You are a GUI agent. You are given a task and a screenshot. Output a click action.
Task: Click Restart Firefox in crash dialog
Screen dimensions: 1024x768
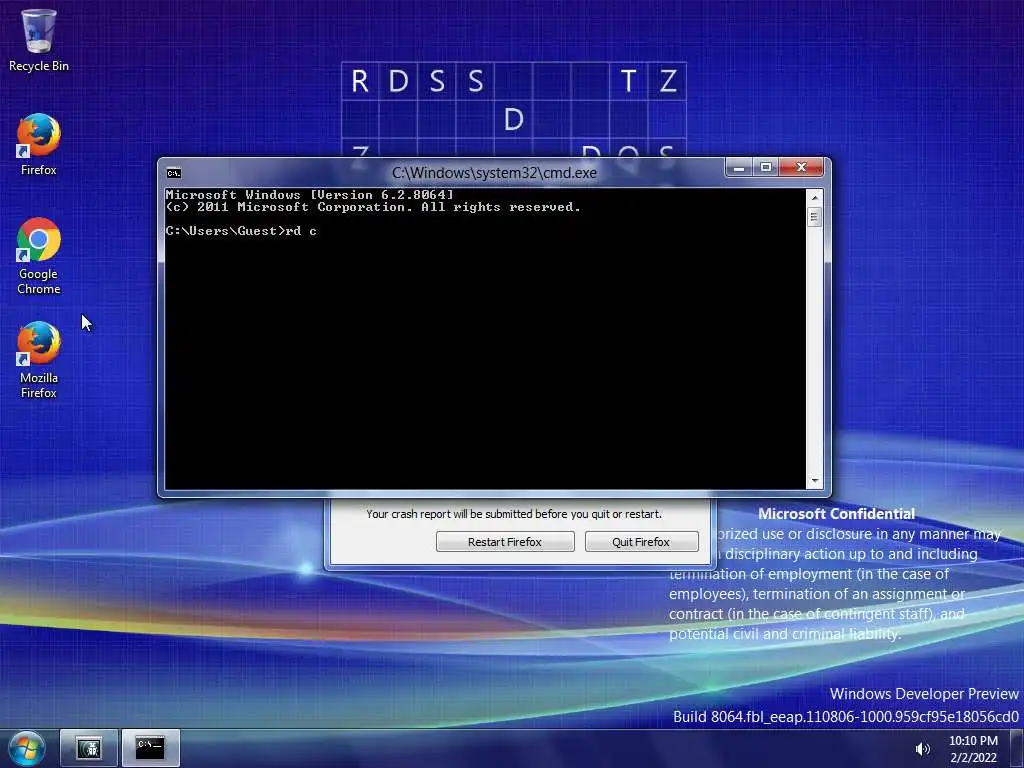(x=505, y=541)
